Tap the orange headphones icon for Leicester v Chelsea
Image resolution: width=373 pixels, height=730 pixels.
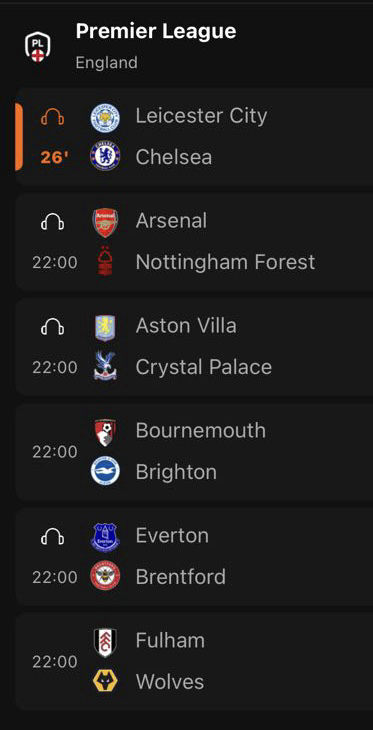point(53,116)
